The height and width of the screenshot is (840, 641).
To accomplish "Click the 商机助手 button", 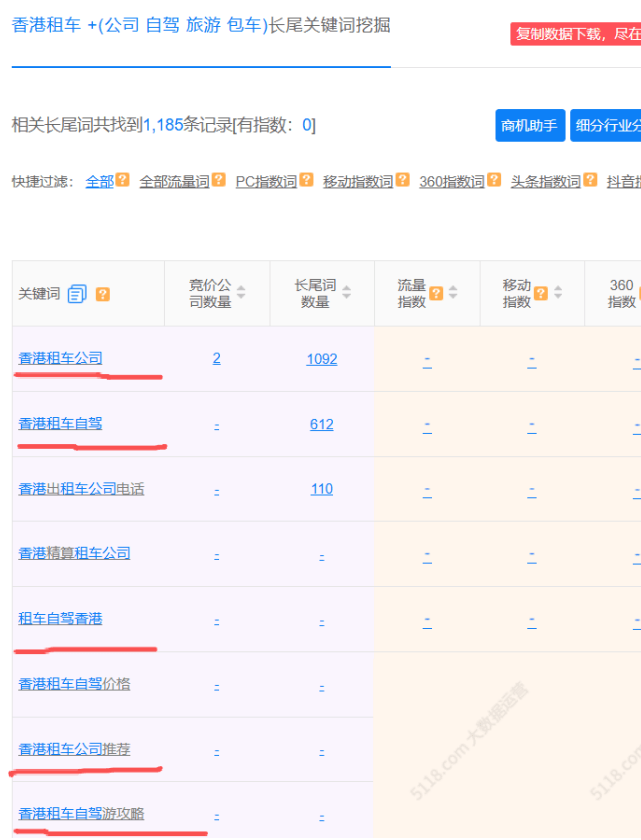I will point(530,125).
